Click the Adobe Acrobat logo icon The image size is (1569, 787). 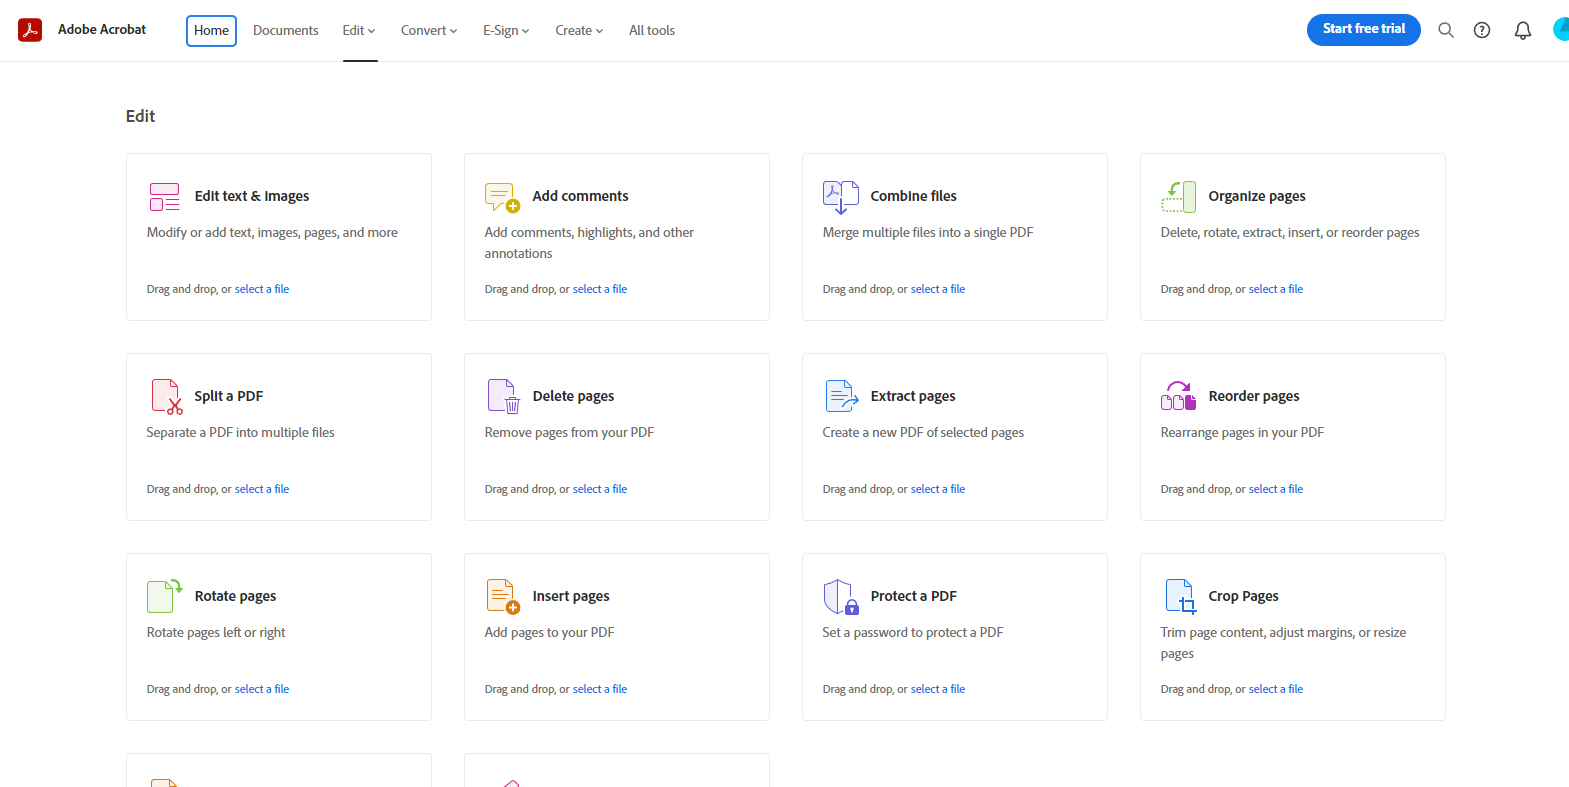(30, 30)
